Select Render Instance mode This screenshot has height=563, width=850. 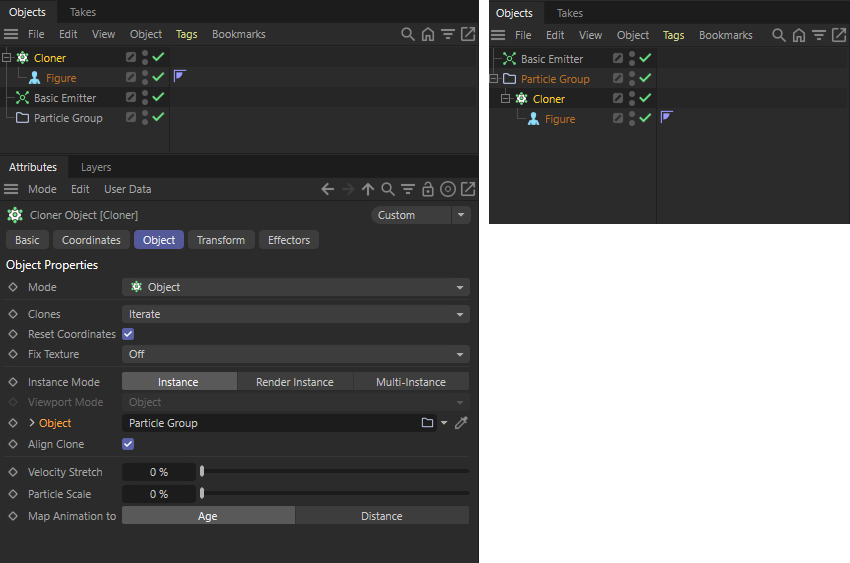coord(294,382)
